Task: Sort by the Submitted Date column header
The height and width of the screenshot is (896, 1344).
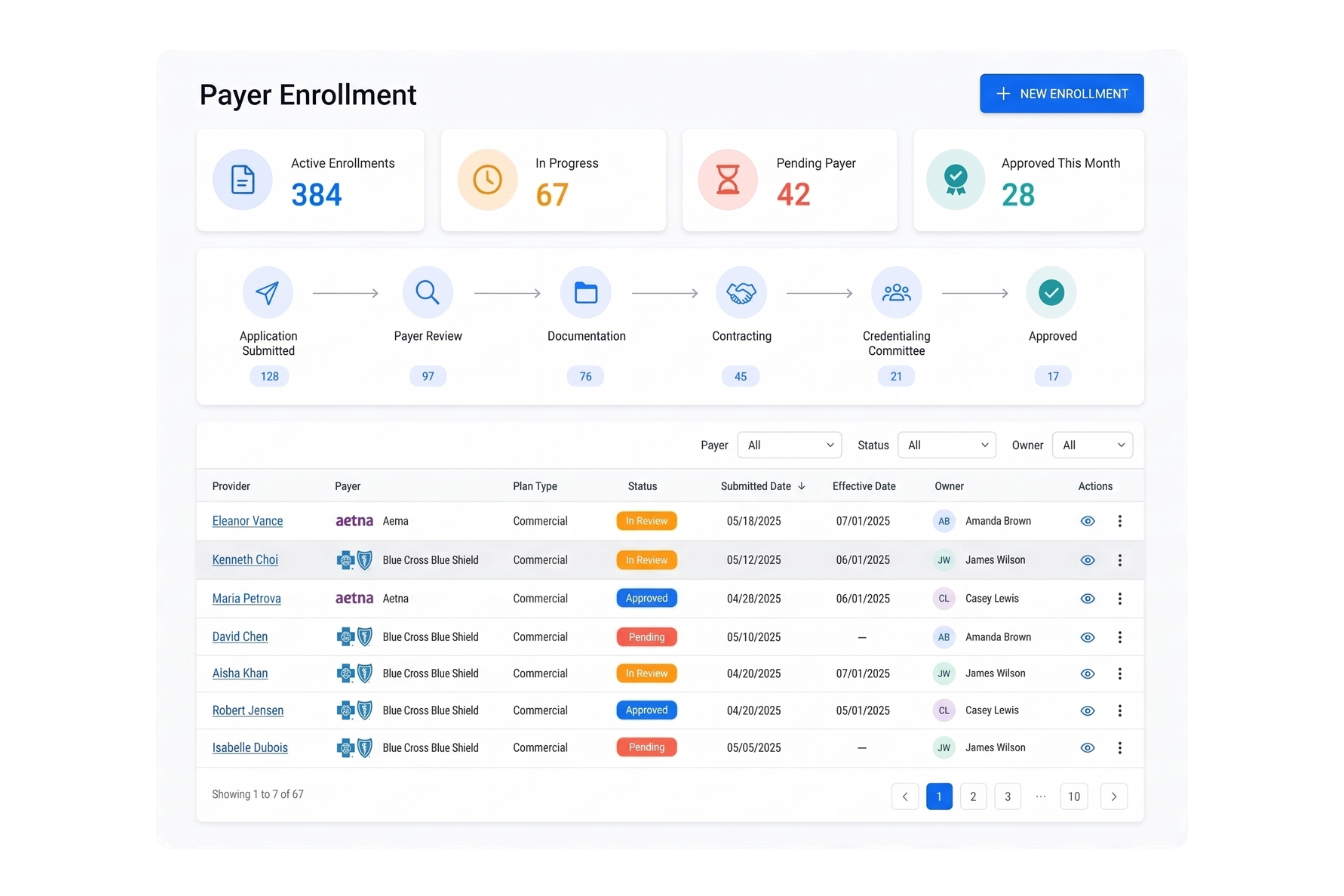Action: [x=763, y=486]
